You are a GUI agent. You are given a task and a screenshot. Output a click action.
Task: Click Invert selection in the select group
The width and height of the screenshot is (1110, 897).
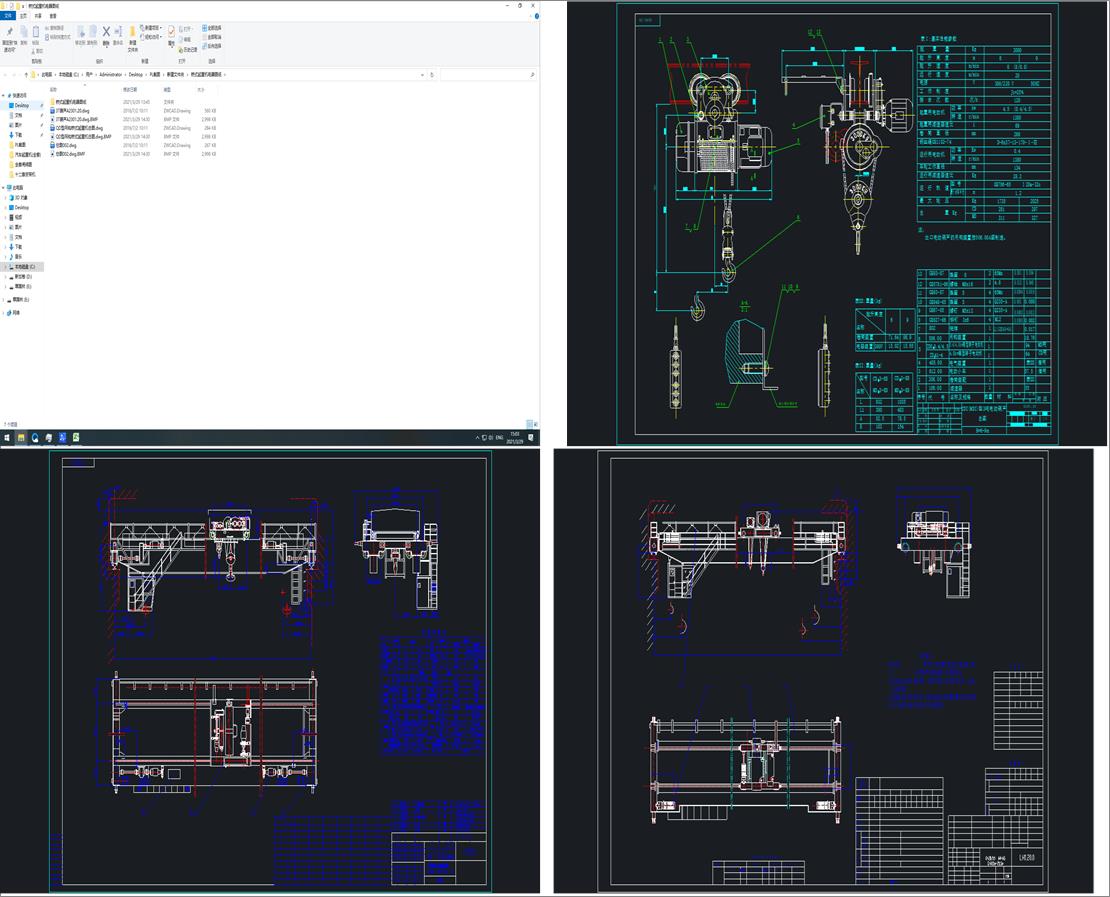point(212,46)
